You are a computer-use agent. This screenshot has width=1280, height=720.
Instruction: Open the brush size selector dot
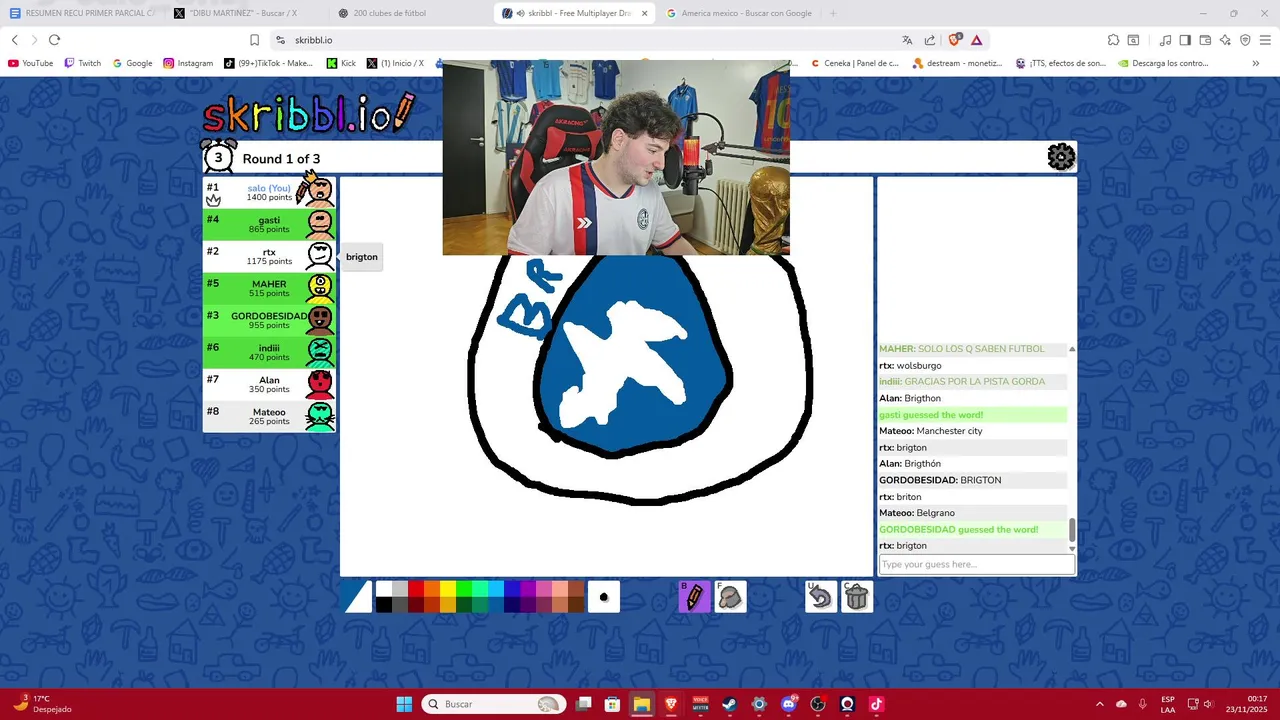coord(604,597)
